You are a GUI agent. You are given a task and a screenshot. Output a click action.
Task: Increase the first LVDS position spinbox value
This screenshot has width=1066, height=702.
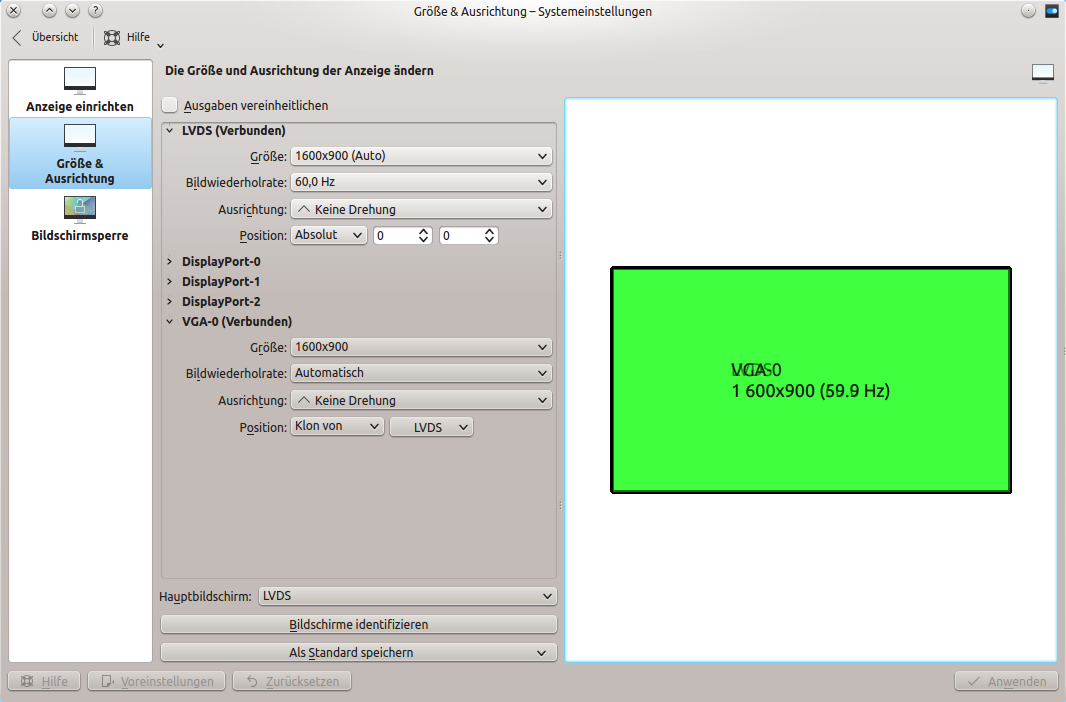pos(424,231)
